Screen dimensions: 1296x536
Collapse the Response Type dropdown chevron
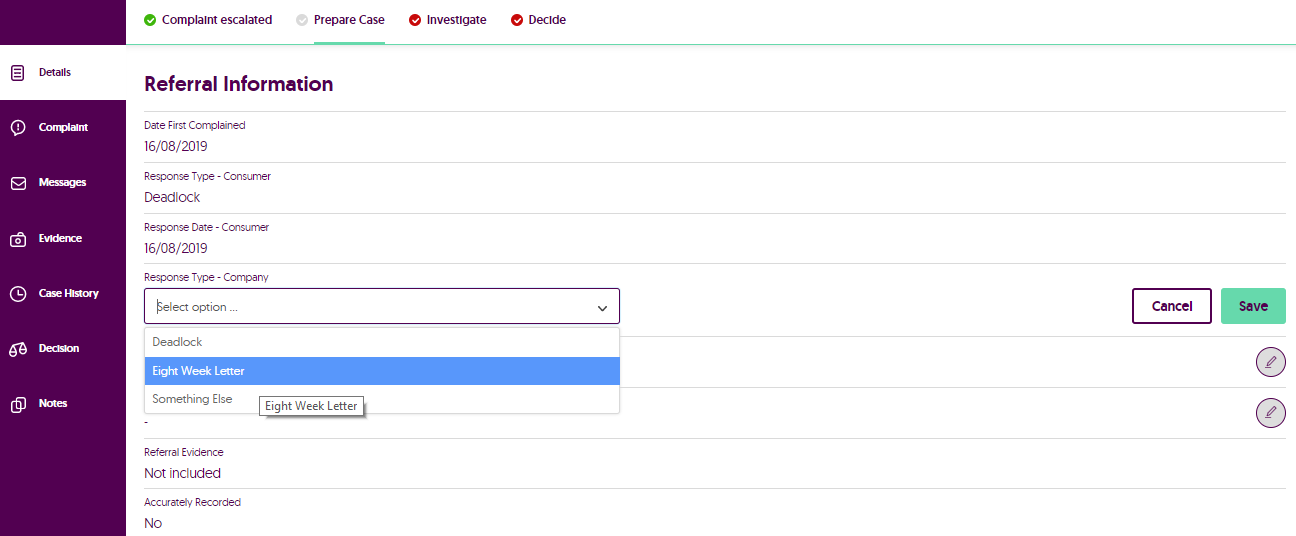point(602,308)
